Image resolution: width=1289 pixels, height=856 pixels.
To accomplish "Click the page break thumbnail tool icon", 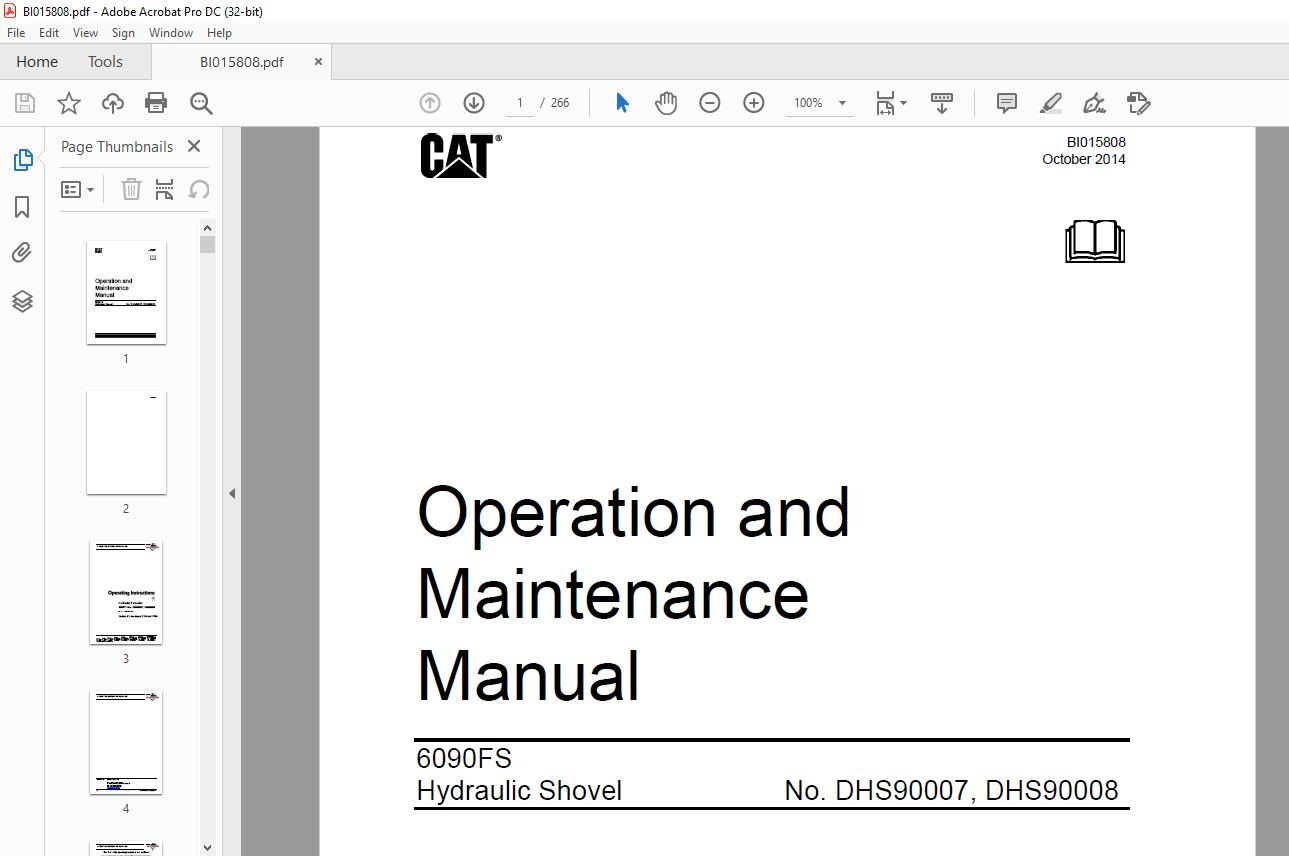I will (x=165, y=189).
